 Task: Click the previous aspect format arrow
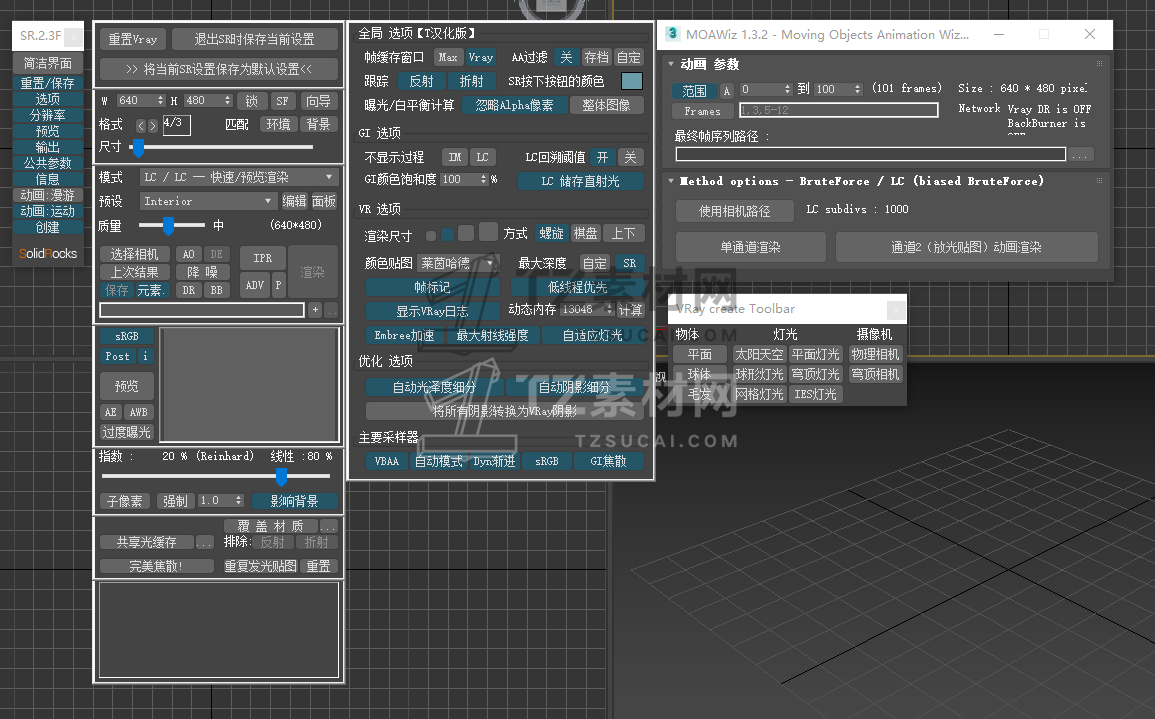(141, 126)
